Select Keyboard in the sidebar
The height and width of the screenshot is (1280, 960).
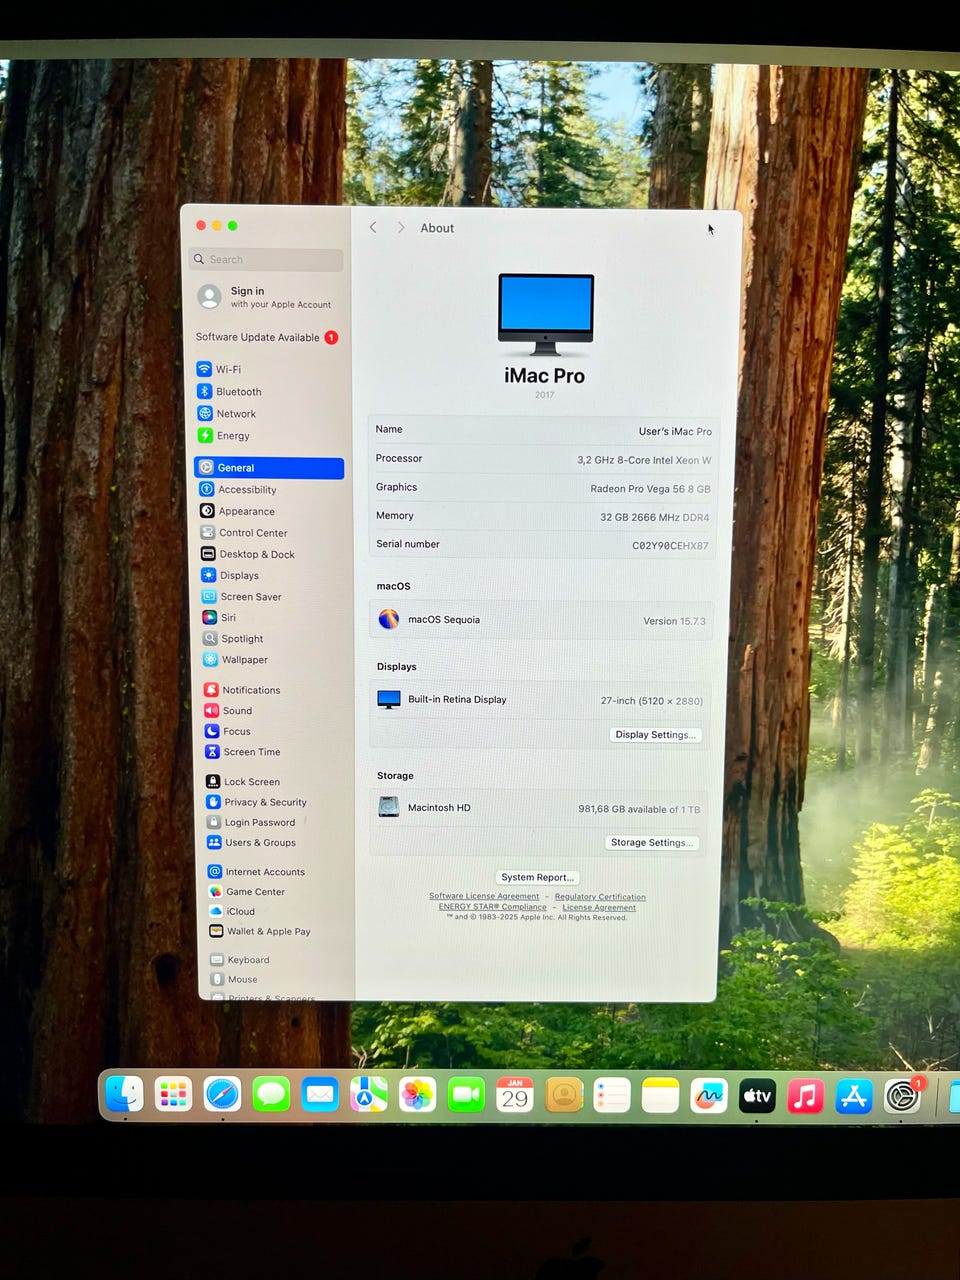click(239, 959)
